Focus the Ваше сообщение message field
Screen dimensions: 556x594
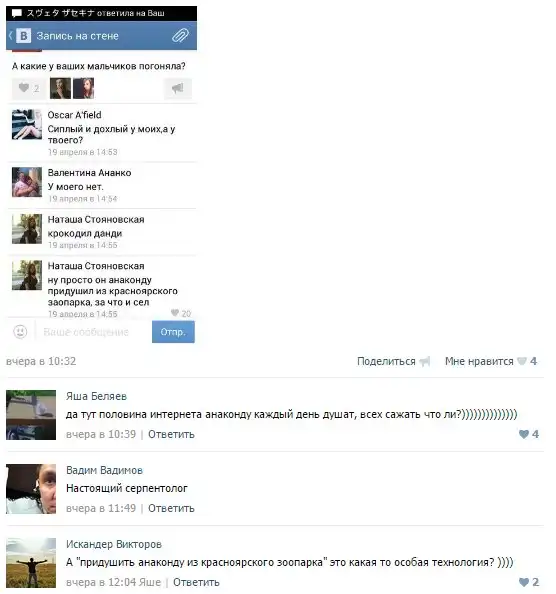pos(94,332)
